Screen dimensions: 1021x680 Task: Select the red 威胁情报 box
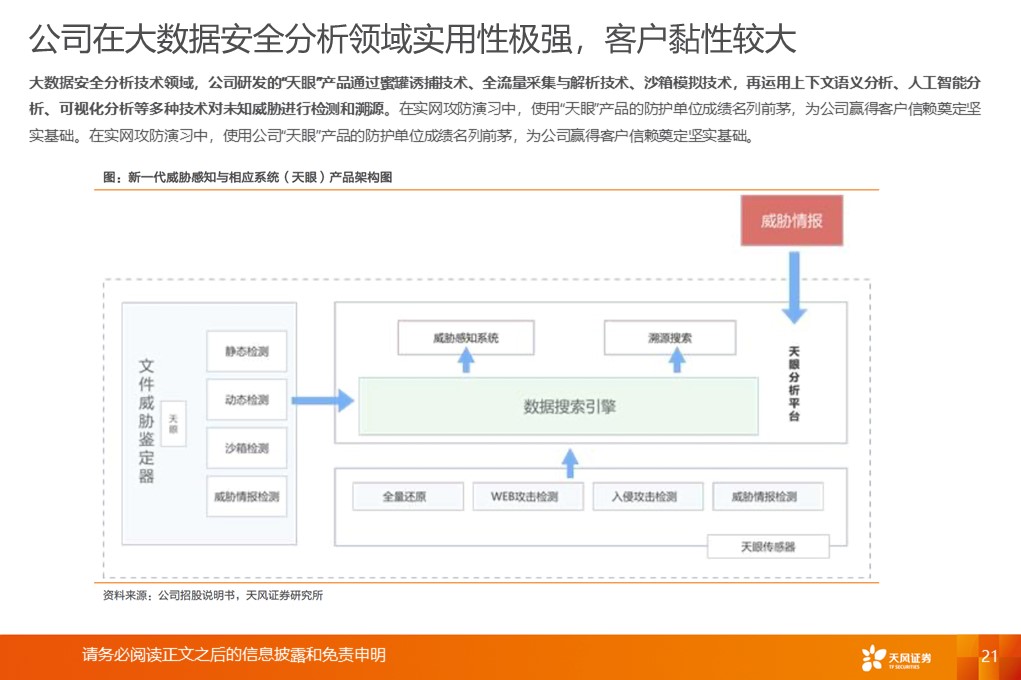point(791,221)
